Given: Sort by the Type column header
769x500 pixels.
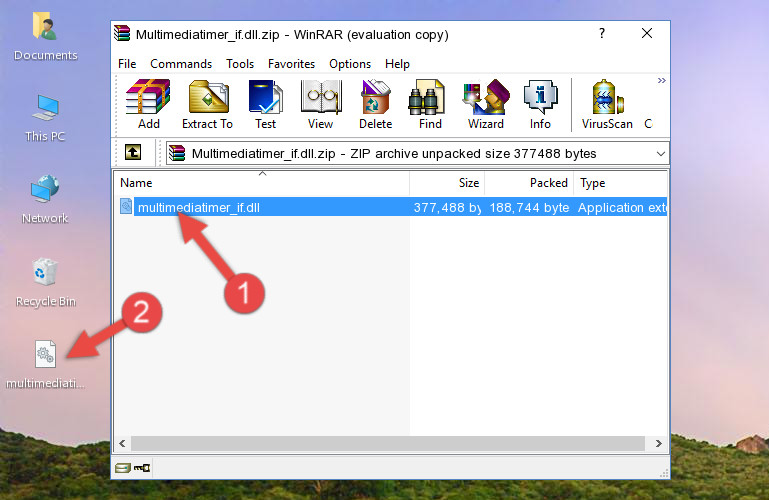Looking at the screenshot, I should (620, 183).
